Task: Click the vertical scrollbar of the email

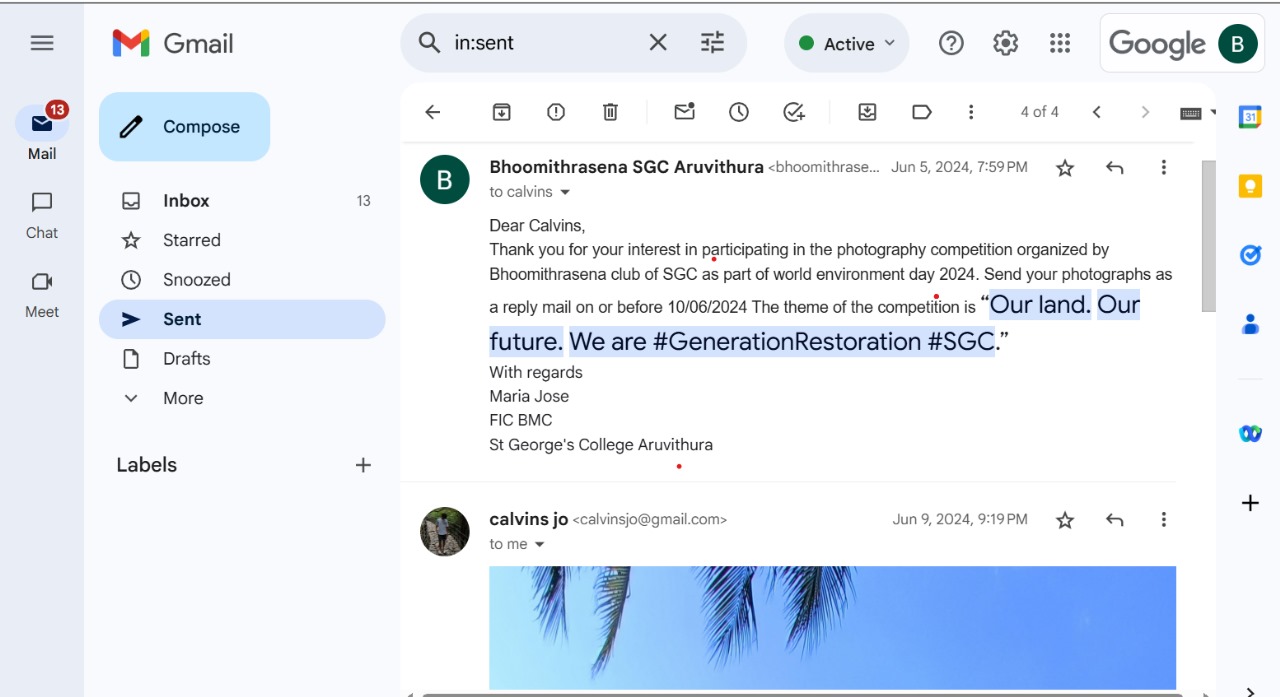Action: click(1208, 236)
